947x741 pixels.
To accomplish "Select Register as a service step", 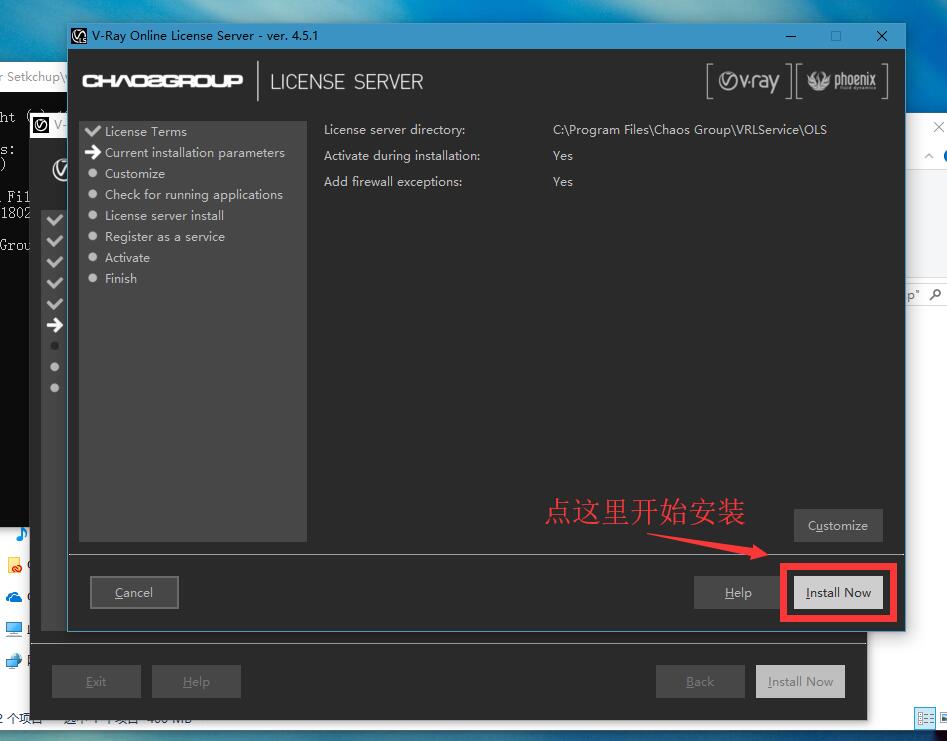I will point(165,237).
